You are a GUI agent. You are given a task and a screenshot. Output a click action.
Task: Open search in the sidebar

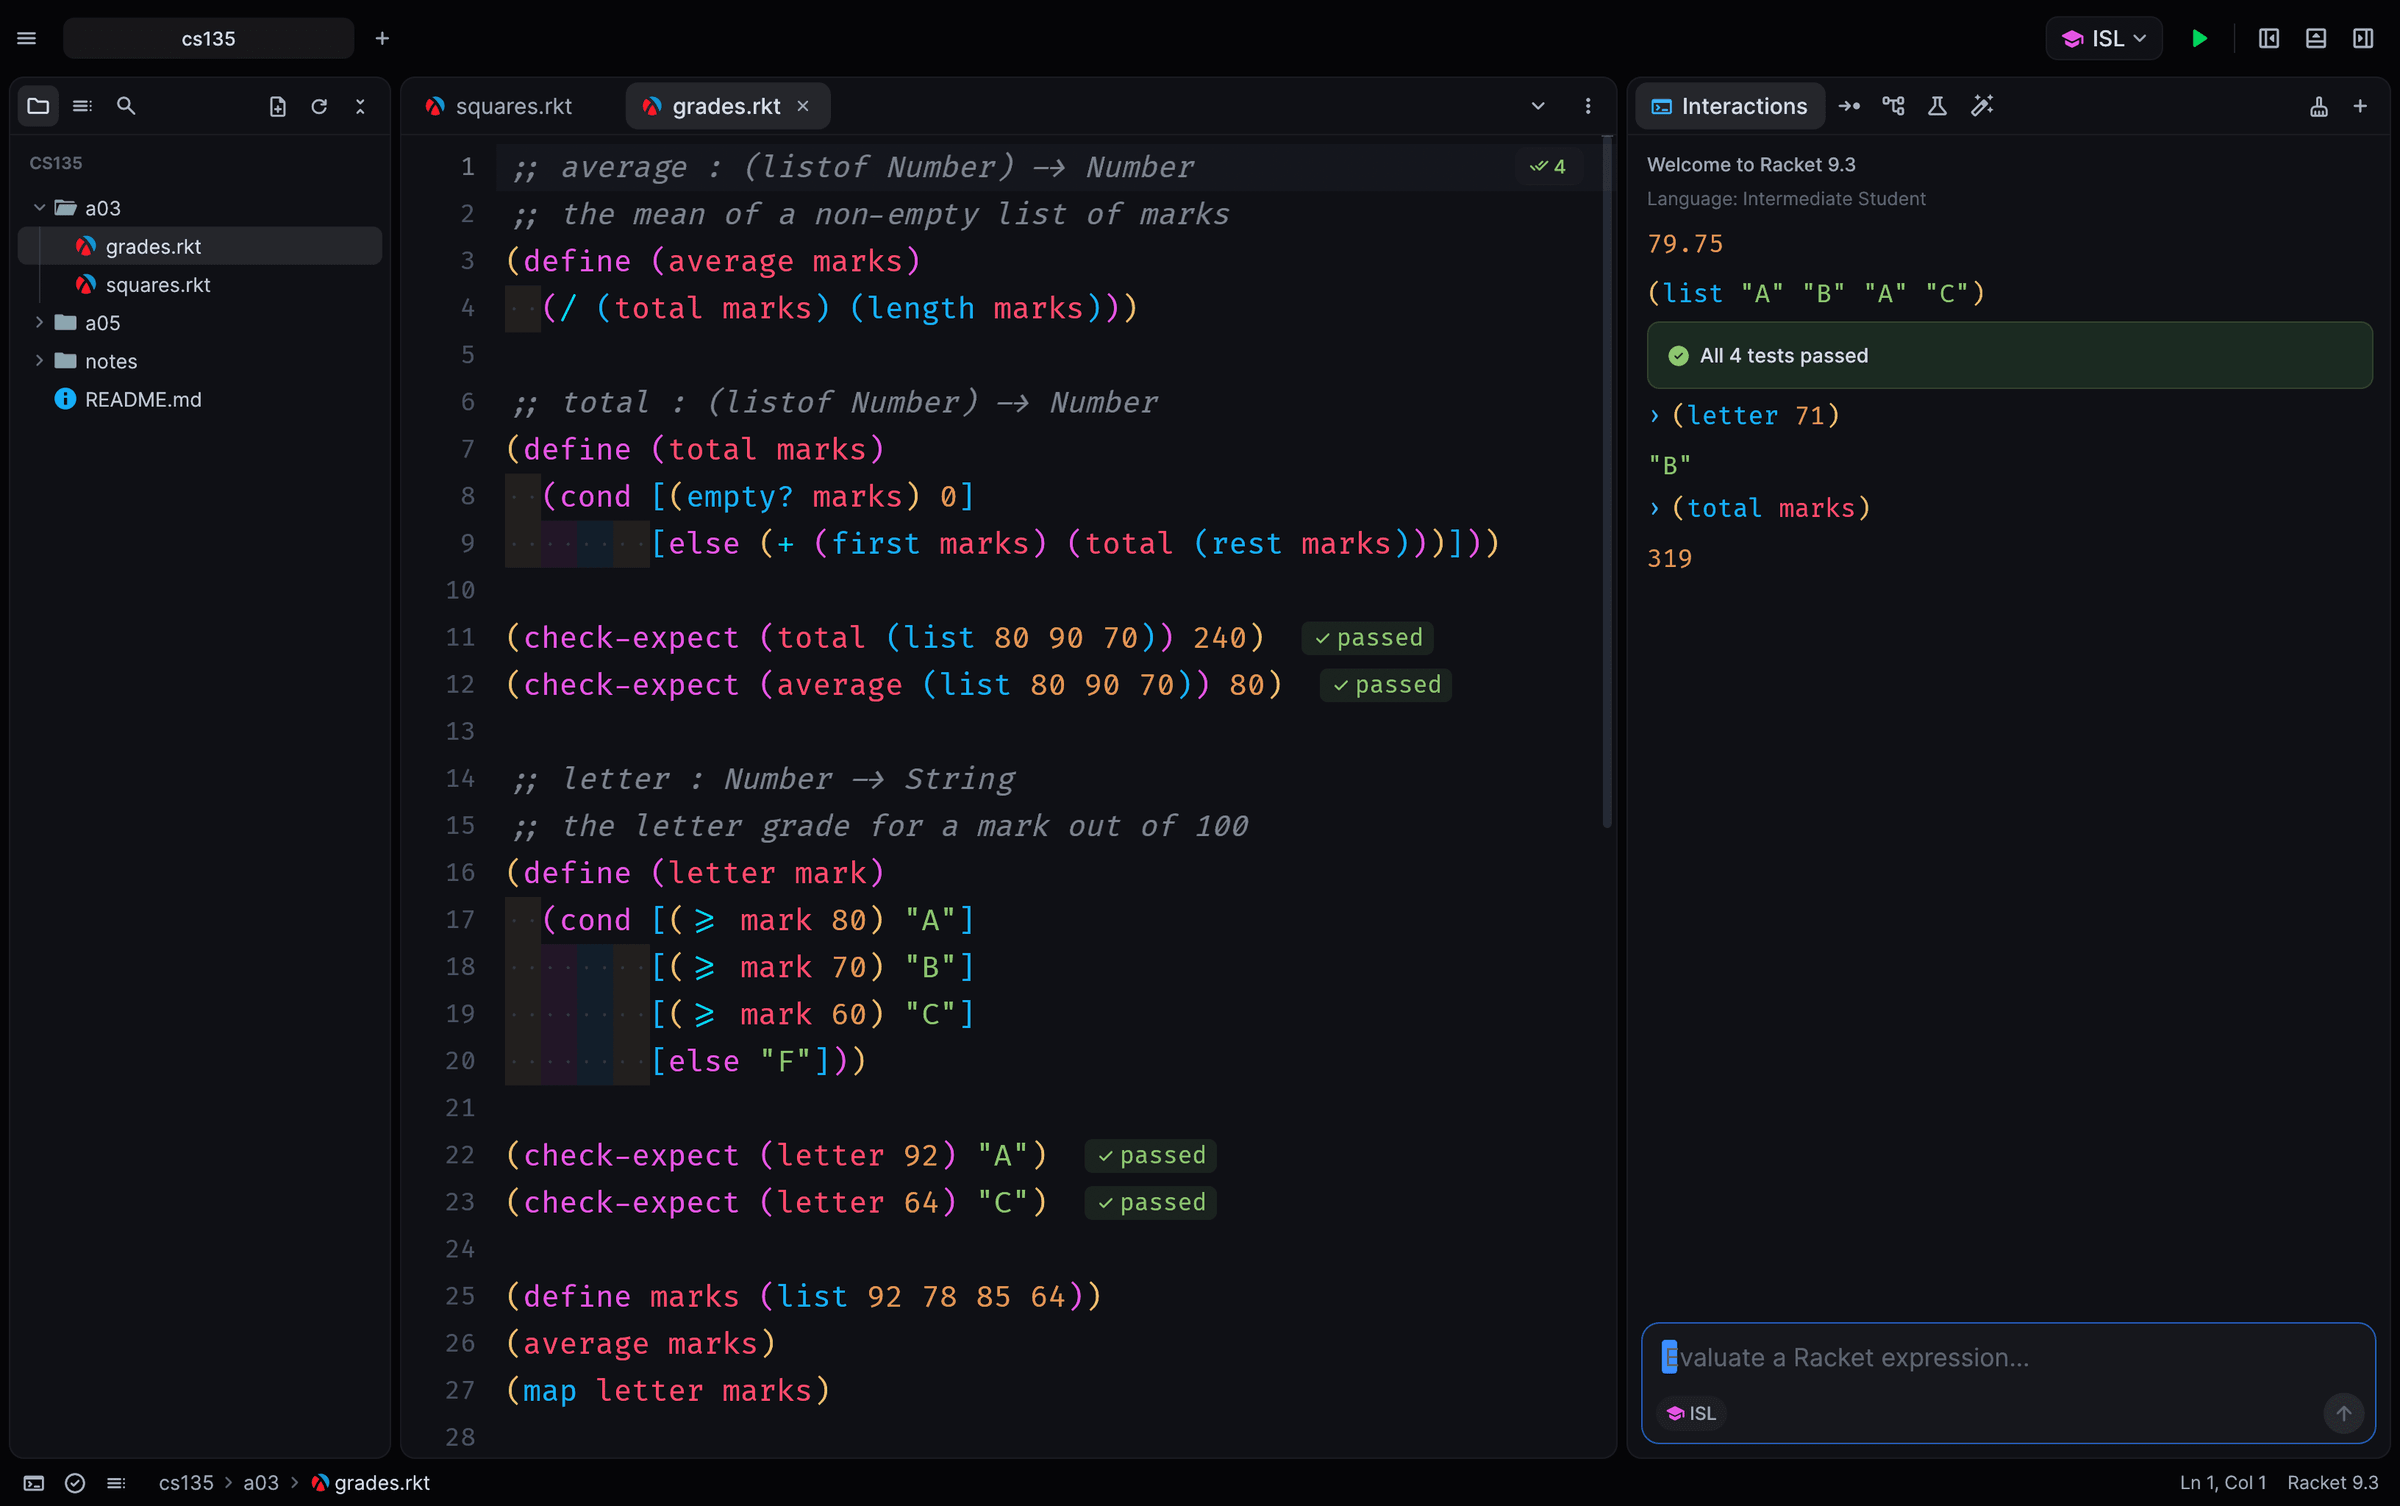tap(126, 106)
